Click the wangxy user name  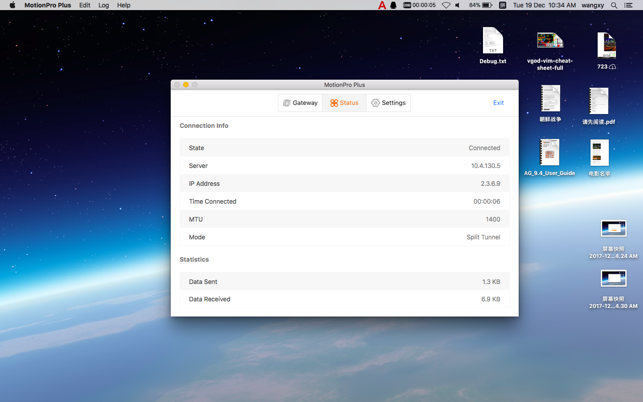point(593,5)
